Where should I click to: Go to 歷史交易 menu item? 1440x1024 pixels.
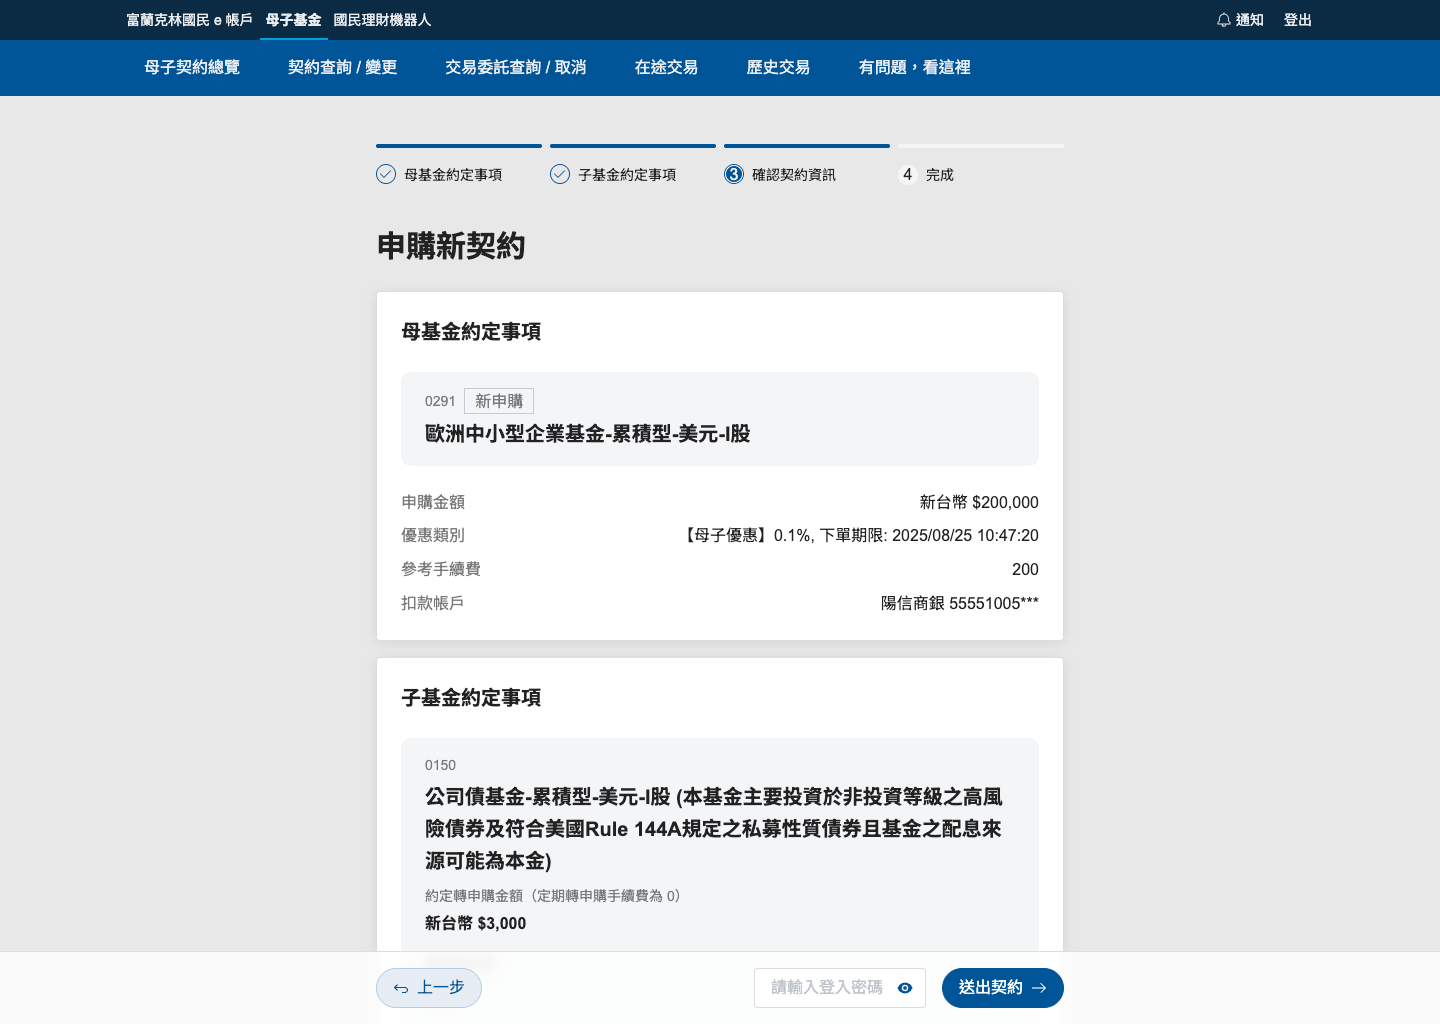point(778,67)
